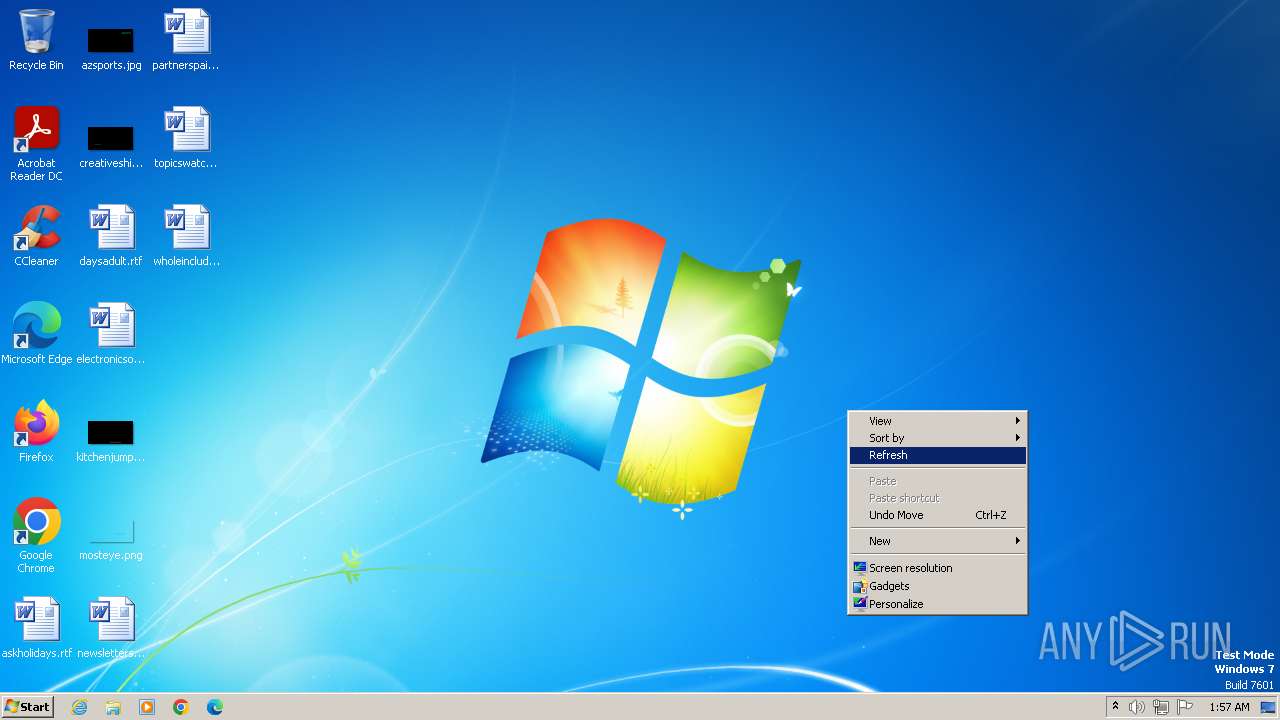Open Windows Media Player on taskbar
This screenshot has width=1280, height=720.
[147, 707]
